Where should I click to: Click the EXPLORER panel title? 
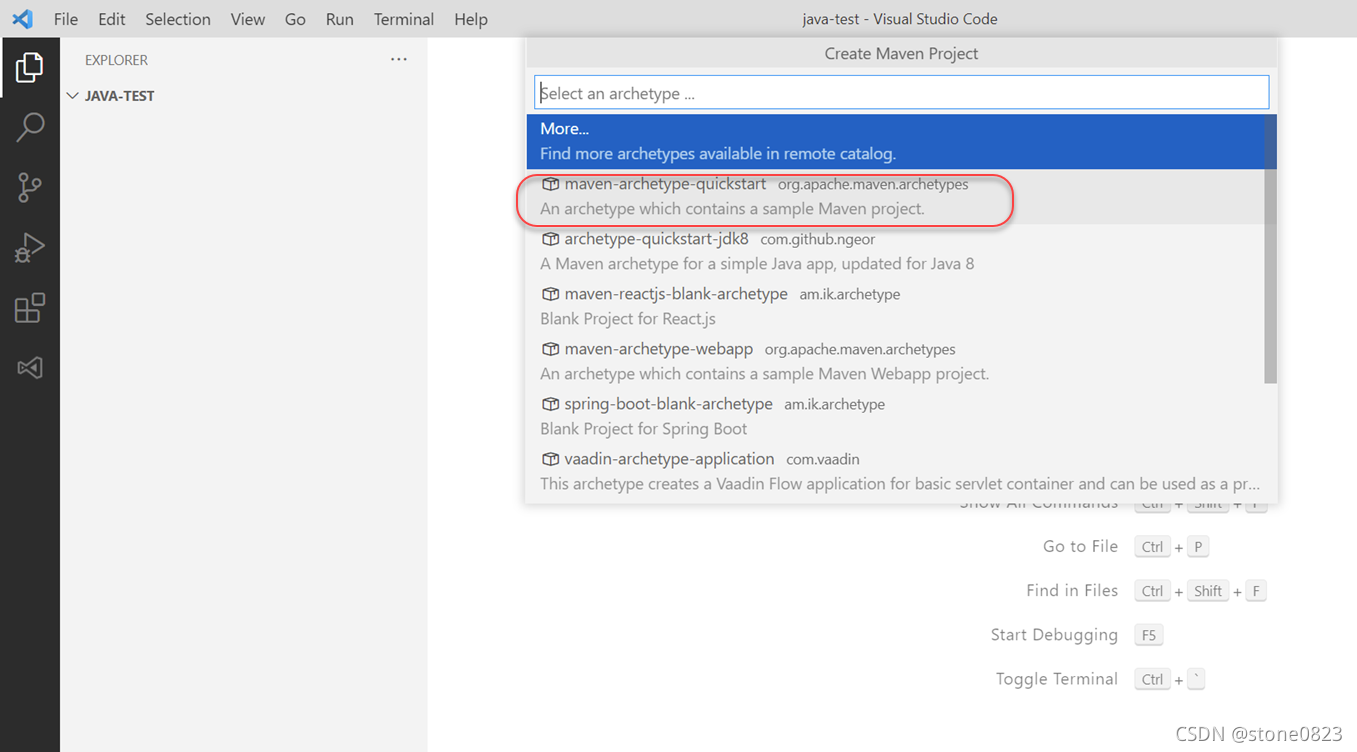(x=116, y=60)
